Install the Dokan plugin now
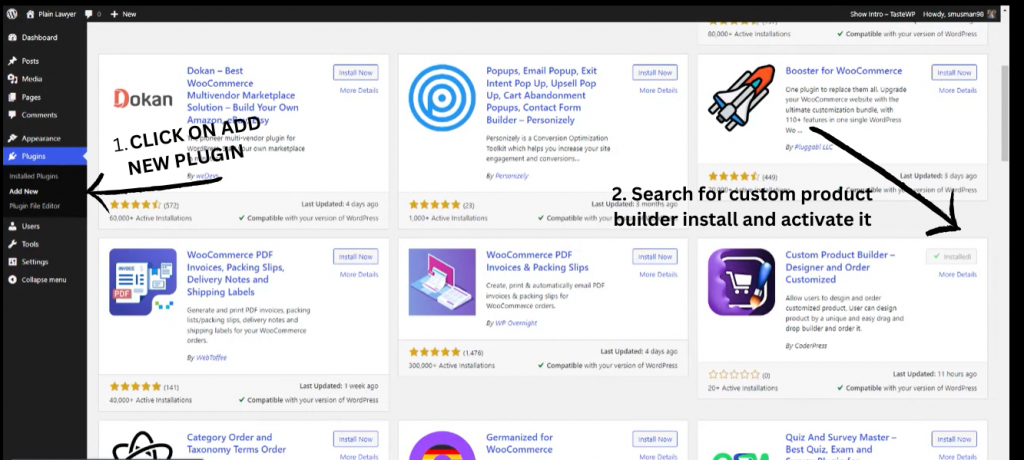The height and width of the screenshot is (460, 1024). pyautogui.click(x=355, y=72)
